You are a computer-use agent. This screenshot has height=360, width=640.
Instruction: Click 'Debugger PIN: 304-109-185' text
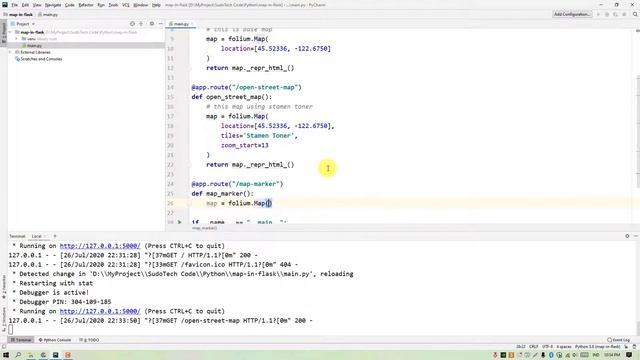tap(65, 302)
